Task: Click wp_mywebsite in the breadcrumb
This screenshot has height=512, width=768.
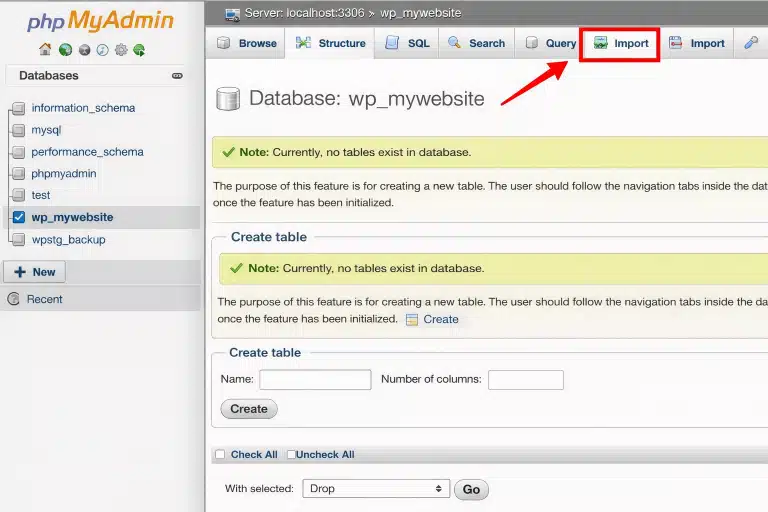Action: point(421,13)
